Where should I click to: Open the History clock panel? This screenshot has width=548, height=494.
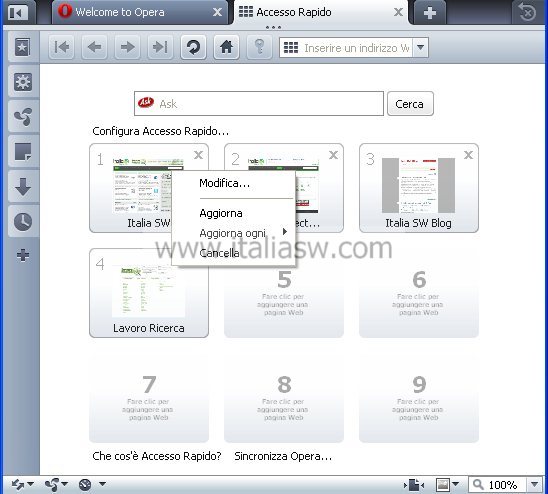pos(23,222)
